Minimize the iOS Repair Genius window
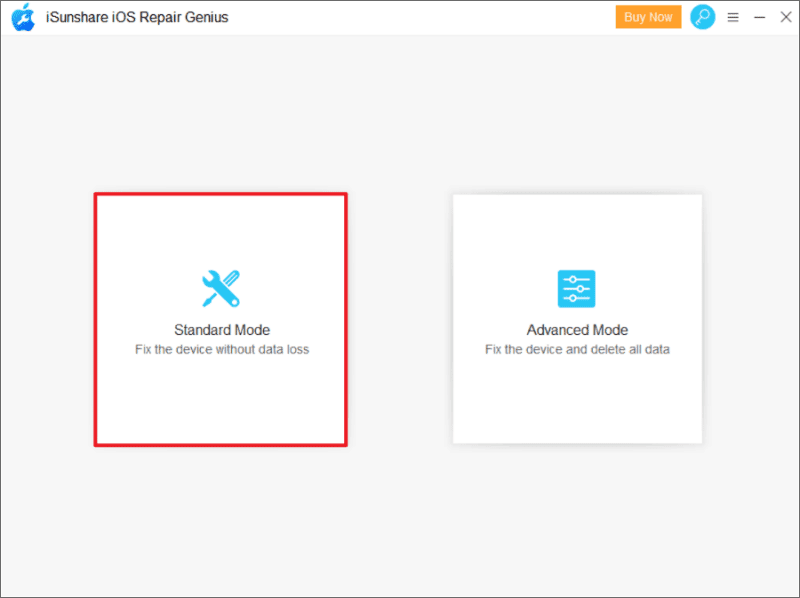This screenshot has width=800, height=598. (x=759, y=17)
